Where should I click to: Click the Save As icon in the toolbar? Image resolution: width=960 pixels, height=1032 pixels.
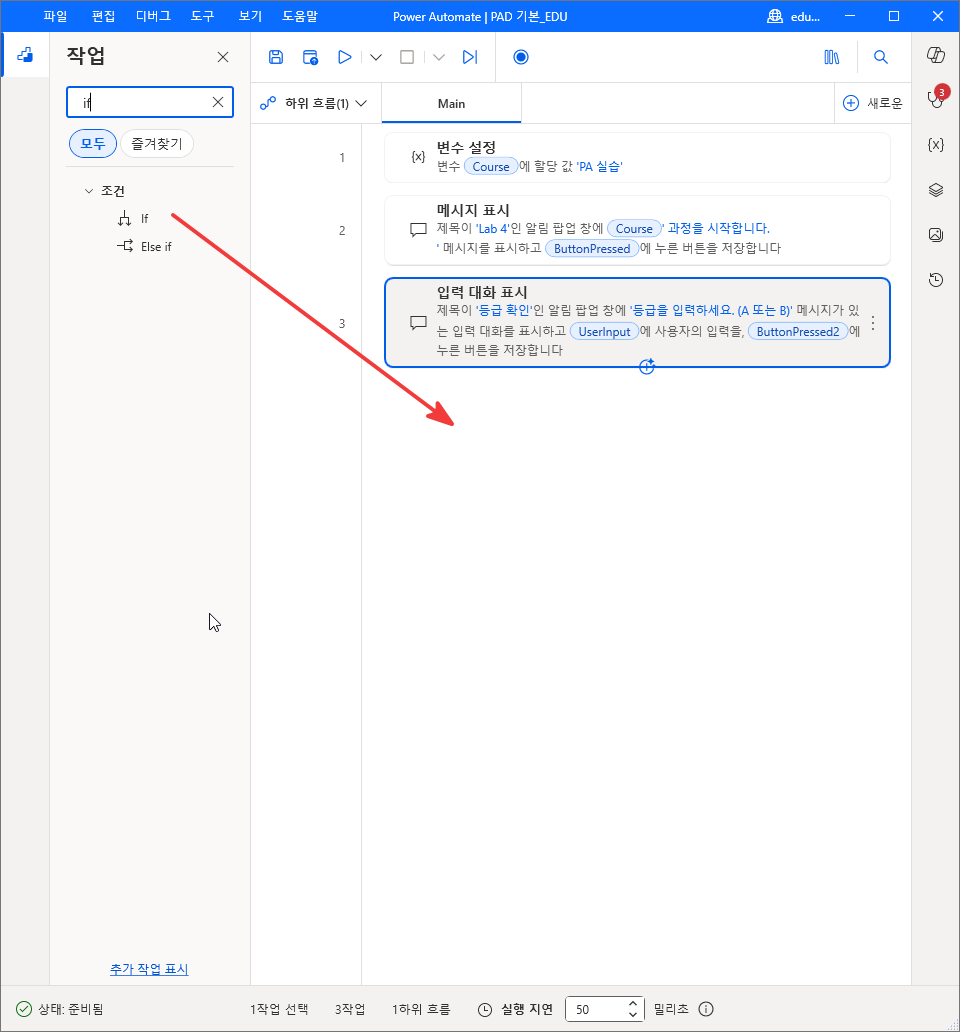pyautogui.click(x=310, y=57)
